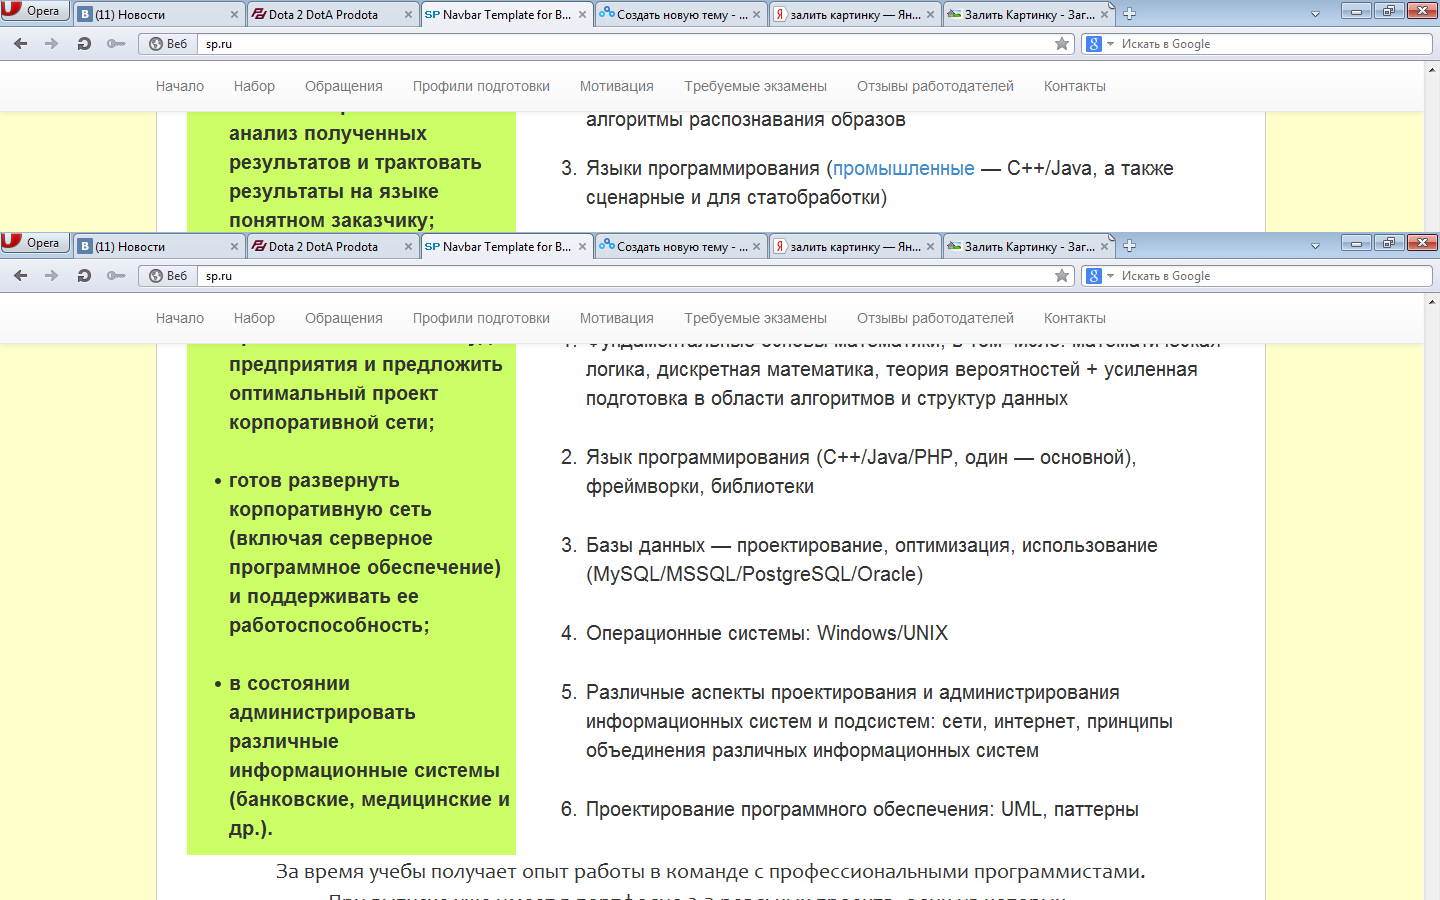Click the '(MySQL/MSSQL/PostgreSQL/Oracle)' text line
Image resolution: width=1440 pixels, height=900 pixels.
coord(754,574)
